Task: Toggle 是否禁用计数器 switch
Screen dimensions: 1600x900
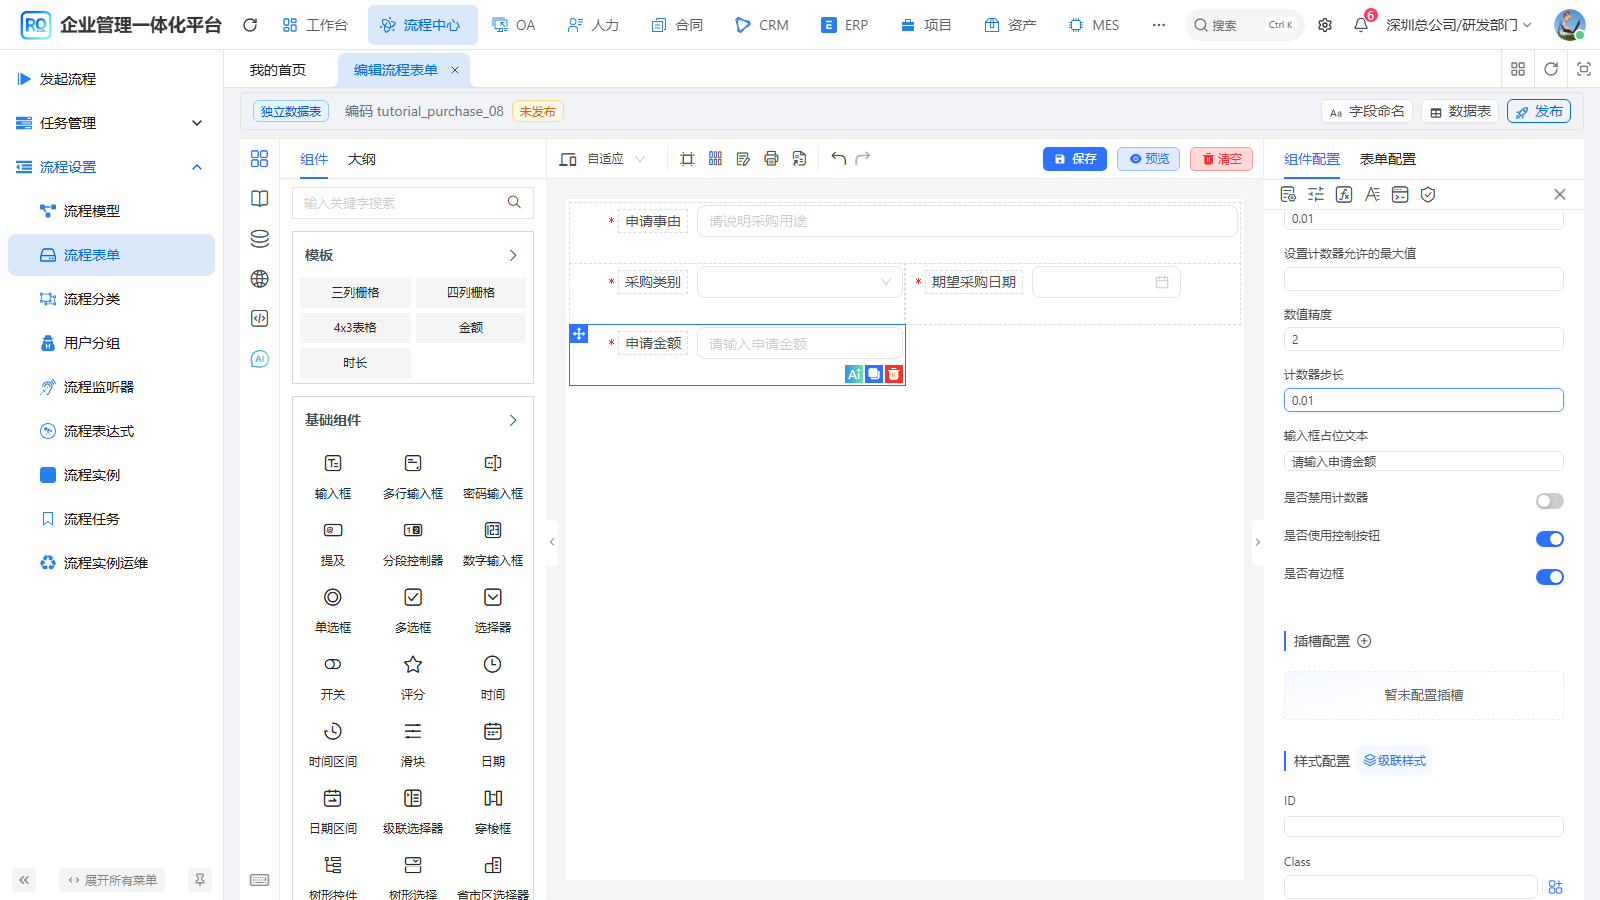Action: (1550, 501)
